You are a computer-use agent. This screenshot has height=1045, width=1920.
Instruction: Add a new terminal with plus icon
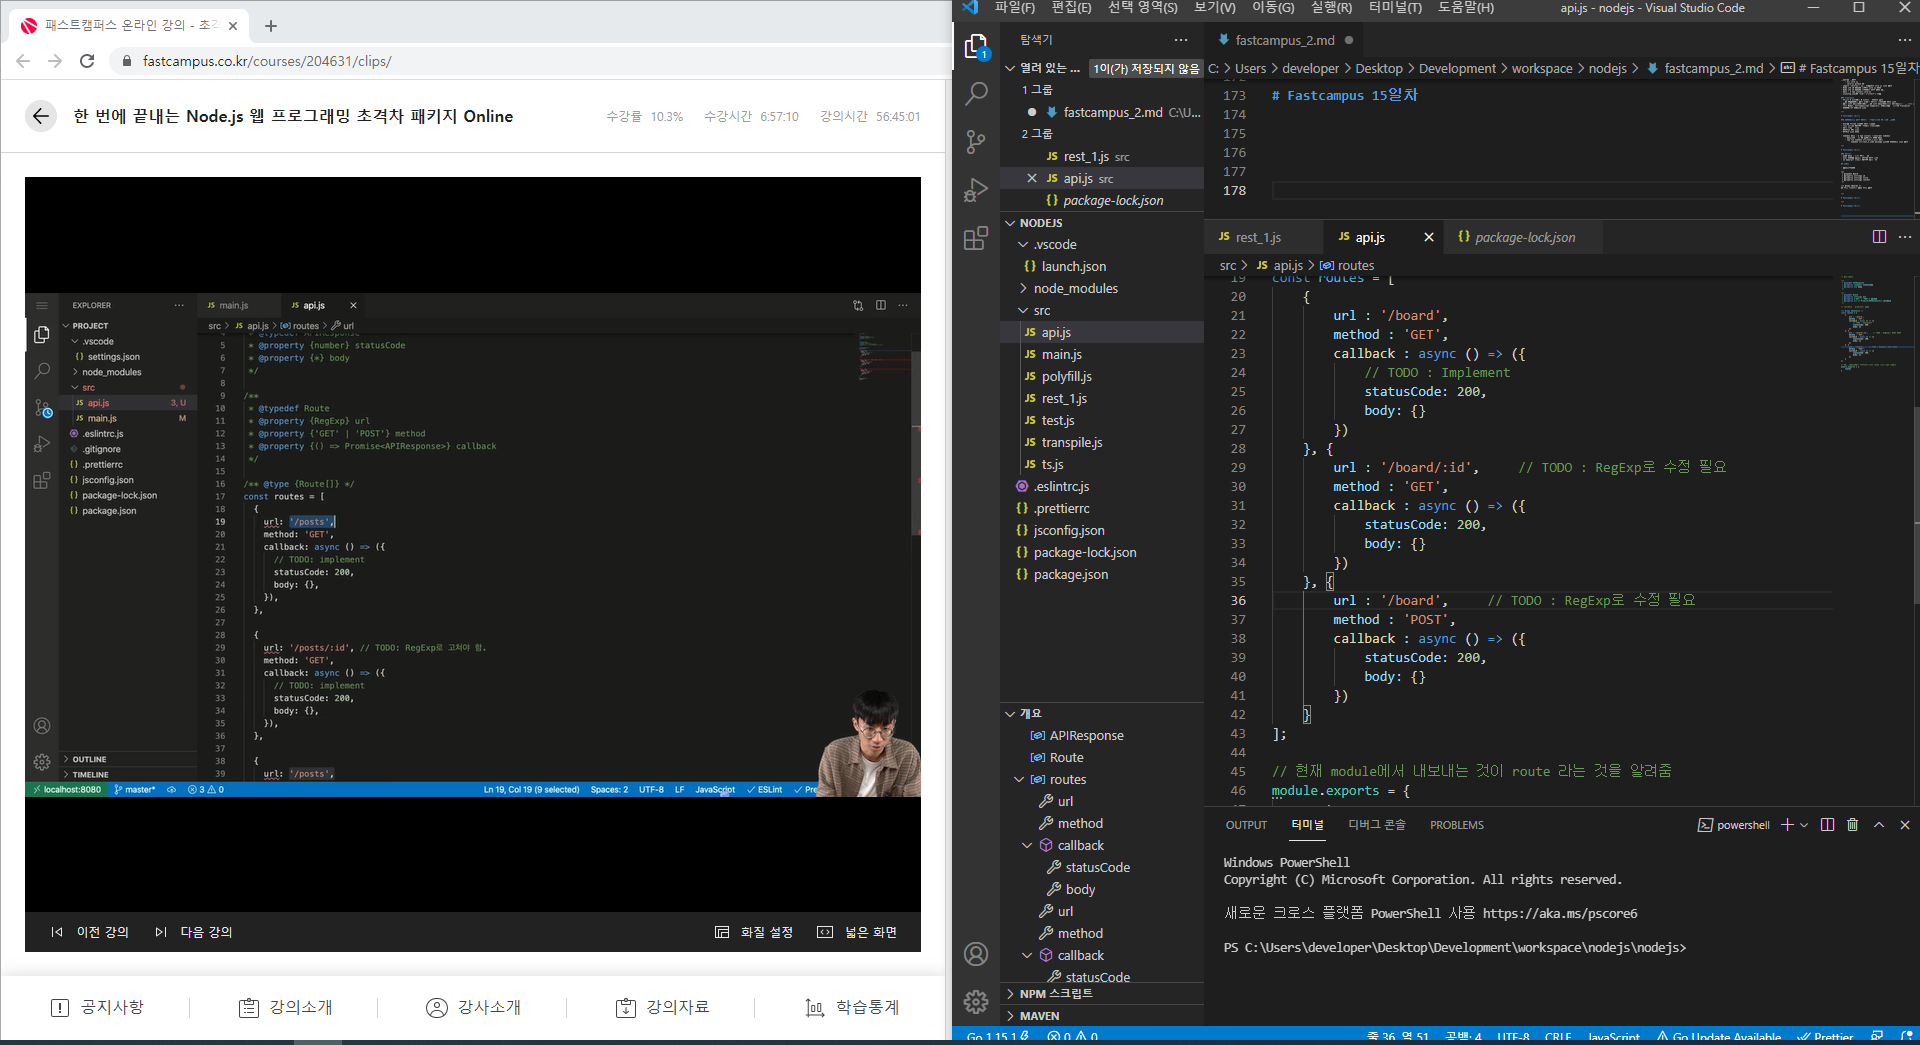1787,825
